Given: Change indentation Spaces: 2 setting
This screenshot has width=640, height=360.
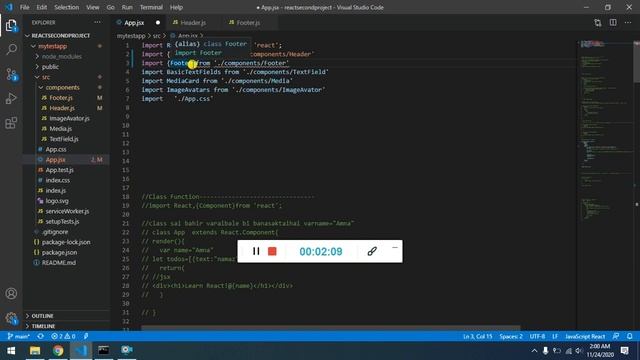Looking at the screenshot, I should 511,336.
